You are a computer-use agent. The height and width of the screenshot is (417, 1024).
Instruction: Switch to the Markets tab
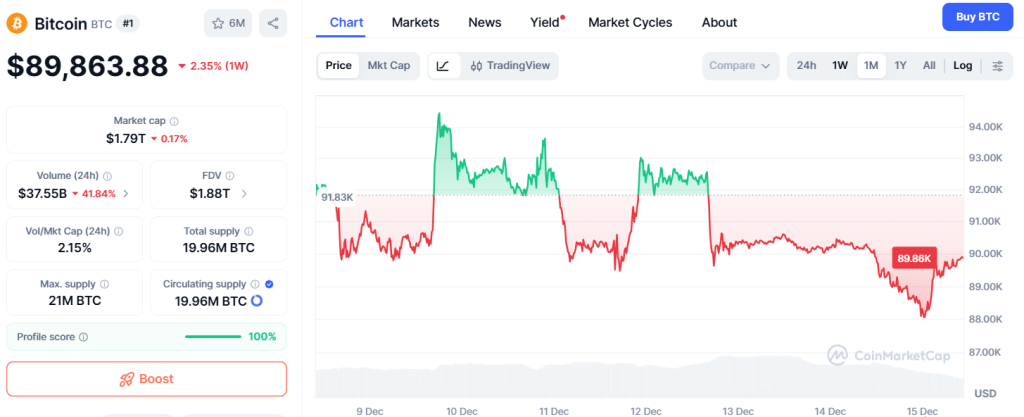tap(415, 22)
